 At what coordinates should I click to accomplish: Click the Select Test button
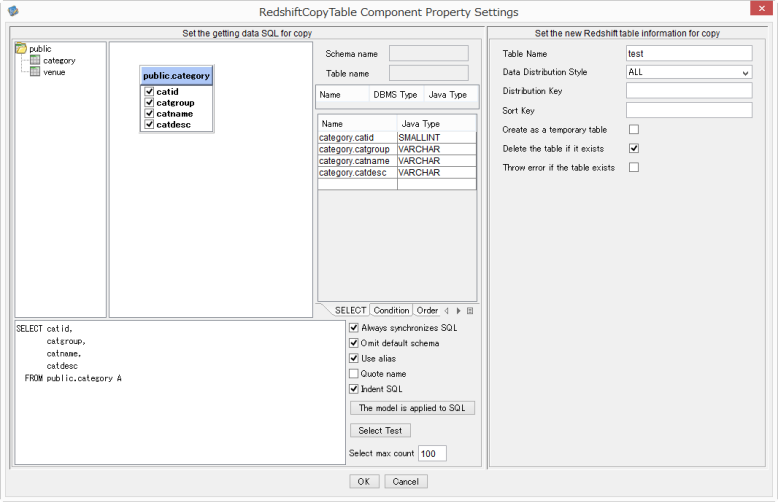click(381, 431)
